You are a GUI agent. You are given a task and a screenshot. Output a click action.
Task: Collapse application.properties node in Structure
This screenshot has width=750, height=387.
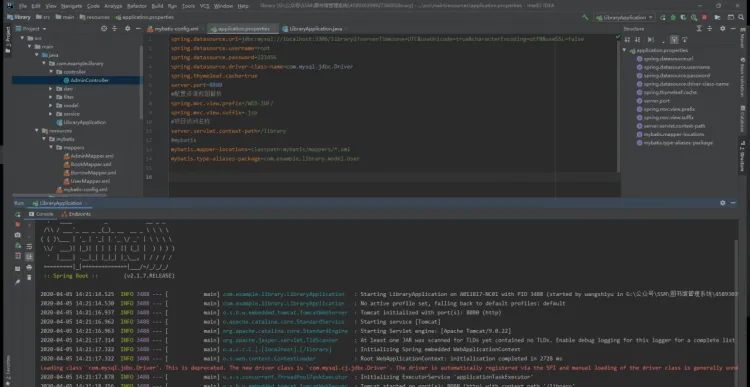pos(624,50)
